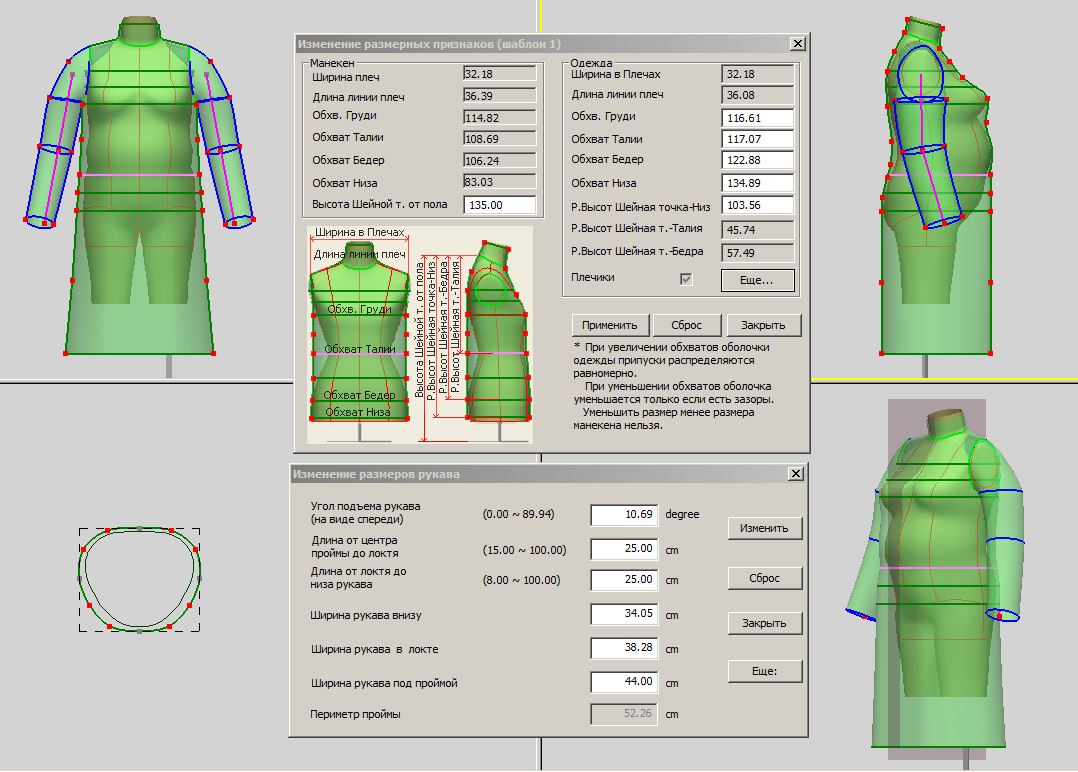This screenshot has width=1078, height=772.
Task: Click the Манекен group label
Action: tap(332, 63)
